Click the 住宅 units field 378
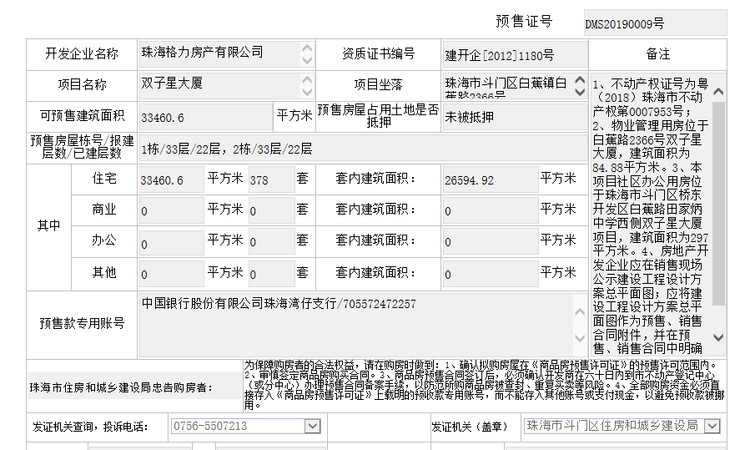 click(x=272, y=180)
